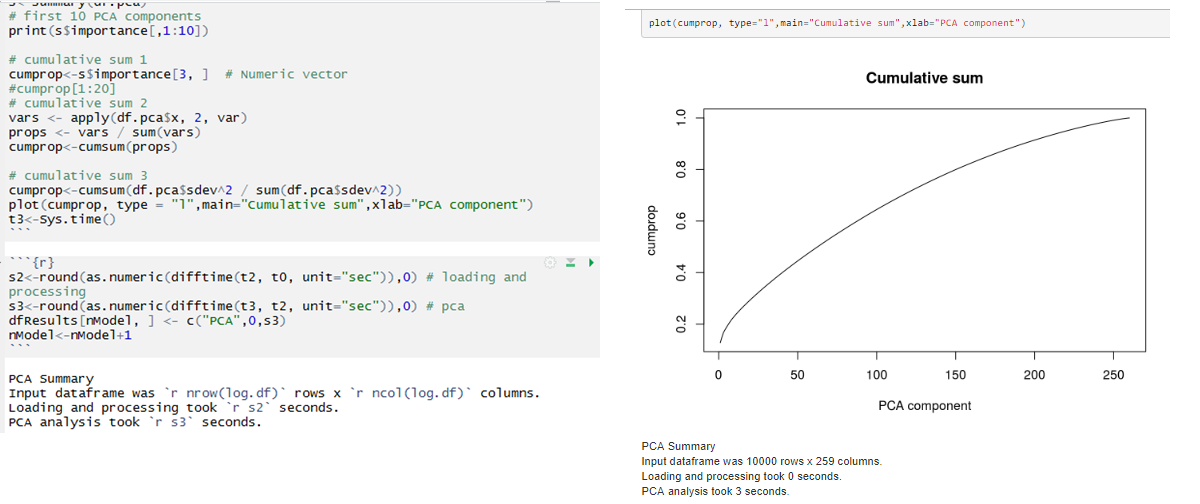Click the line 'dfResults[nModel, ] <- c("PCA",0,s3)'

click(146, 321)
